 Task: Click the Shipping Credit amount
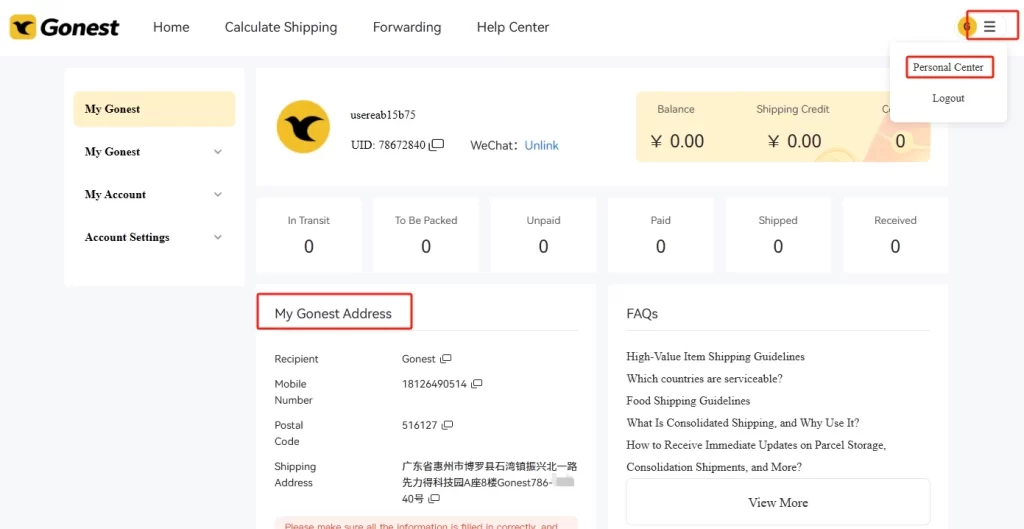pos(795,141)
